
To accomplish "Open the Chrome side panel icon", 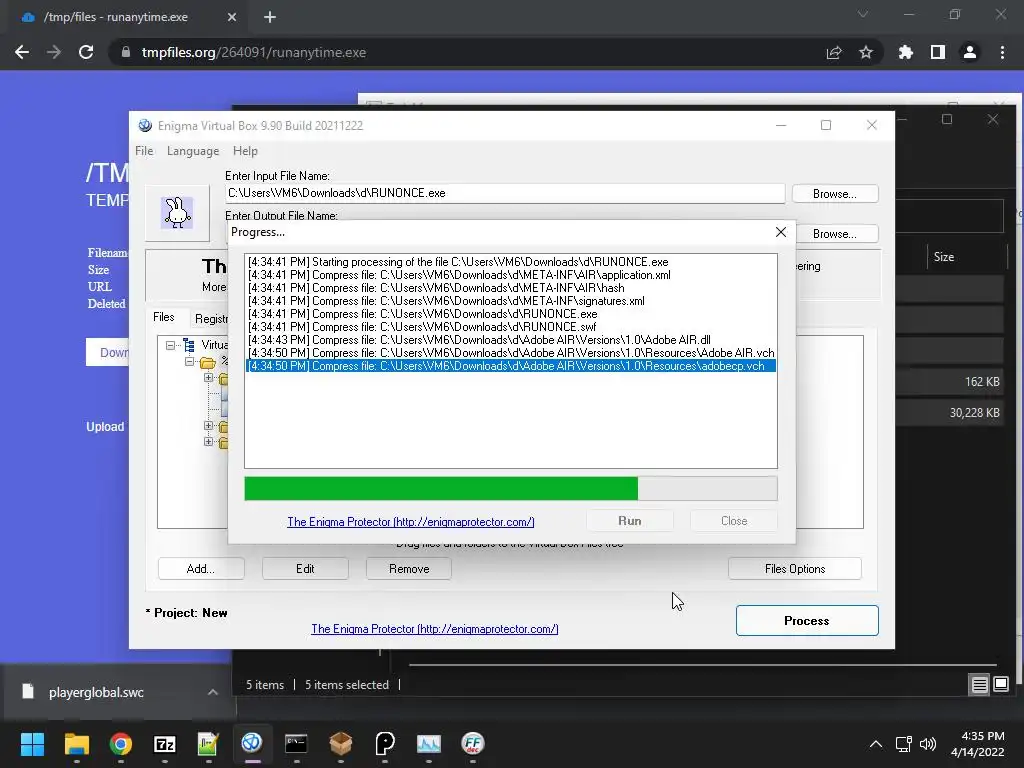I will click(938, 52).
